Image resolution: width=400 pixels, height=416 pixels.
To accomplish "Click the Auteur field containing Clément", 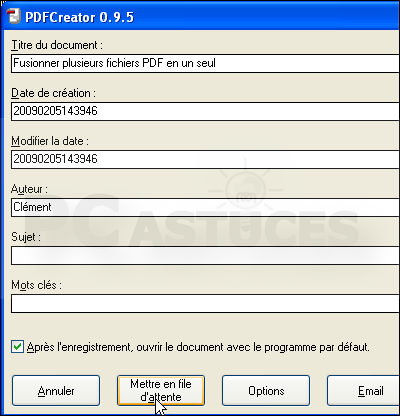I will point(205,207).
